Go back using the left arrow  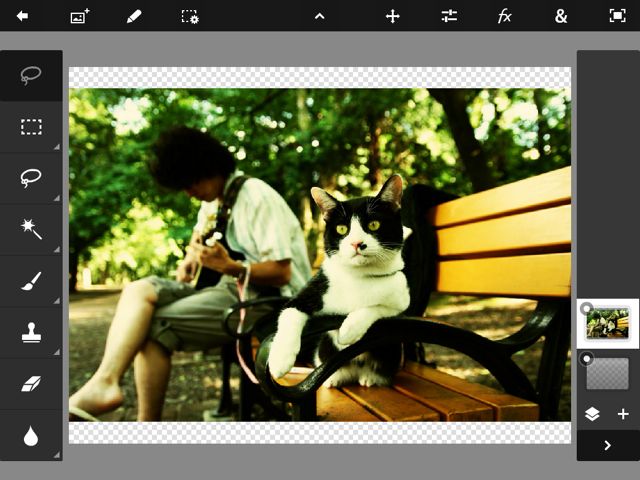(x=22, y=16)
